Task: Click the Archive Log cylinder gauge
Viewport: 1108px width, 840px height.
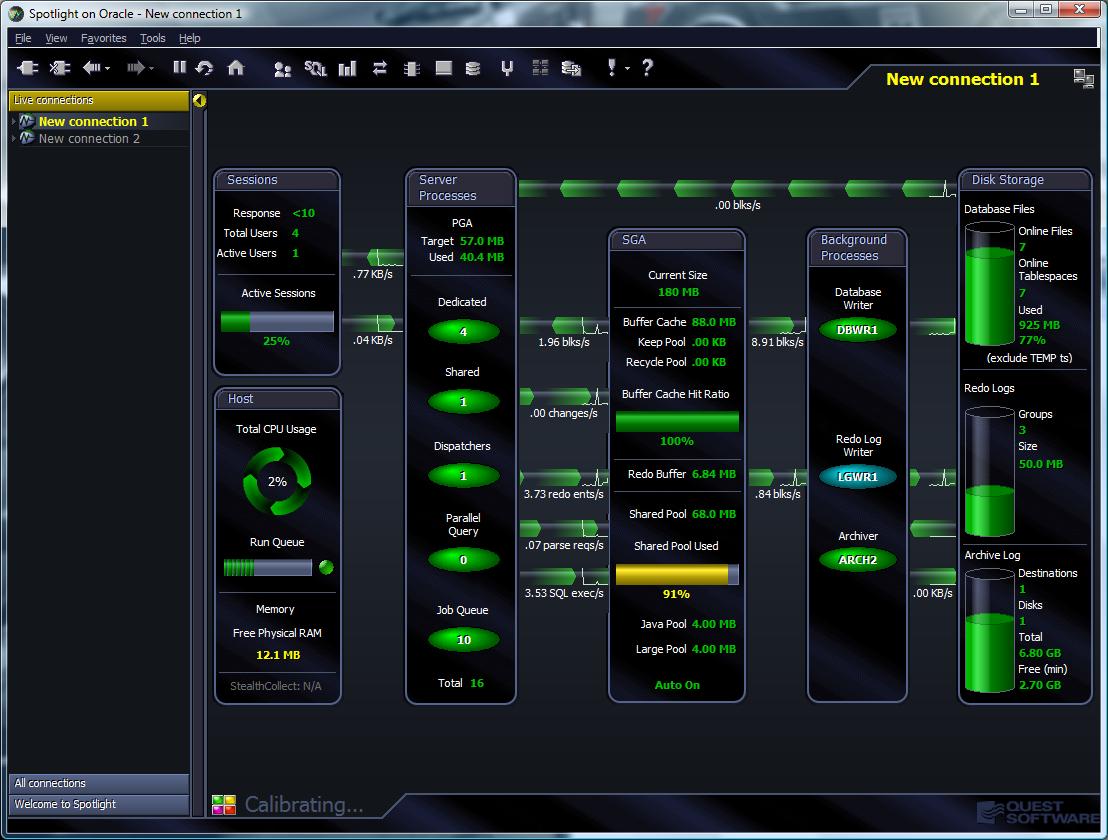Action: point(989,631)
